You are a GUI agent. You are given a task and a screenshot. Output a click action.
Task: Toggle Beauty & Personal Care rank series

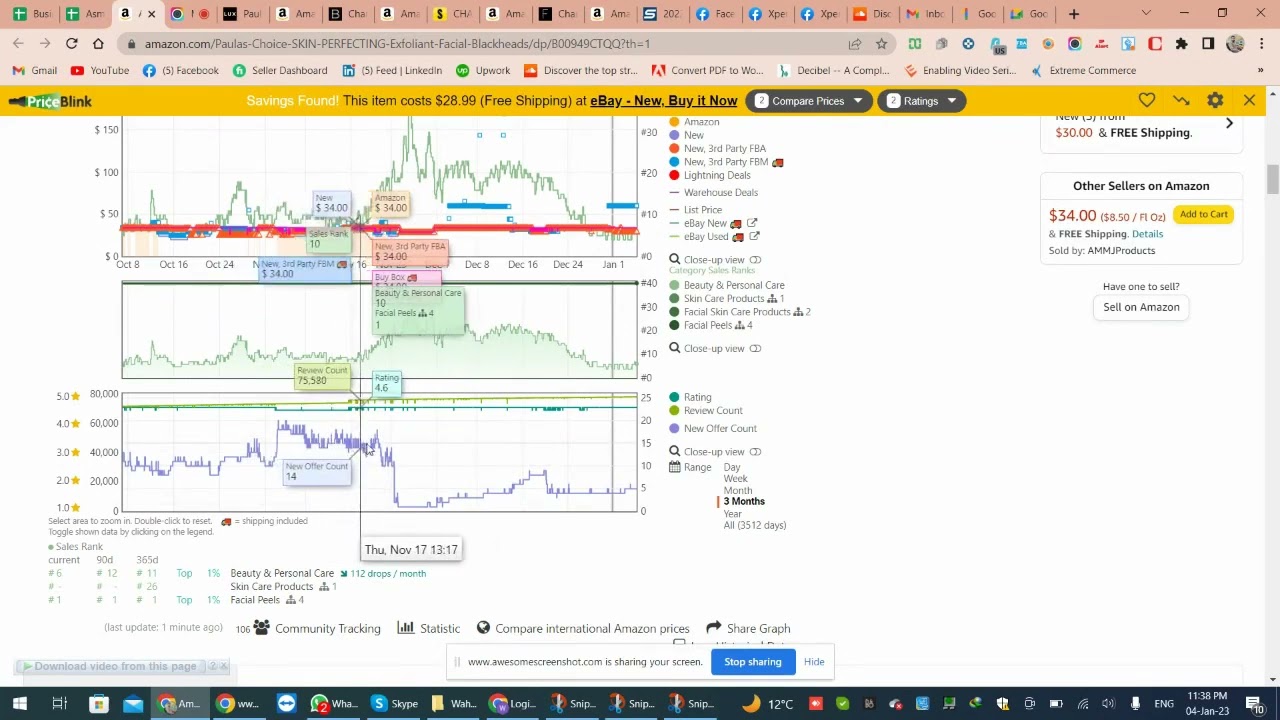(727, 285)
